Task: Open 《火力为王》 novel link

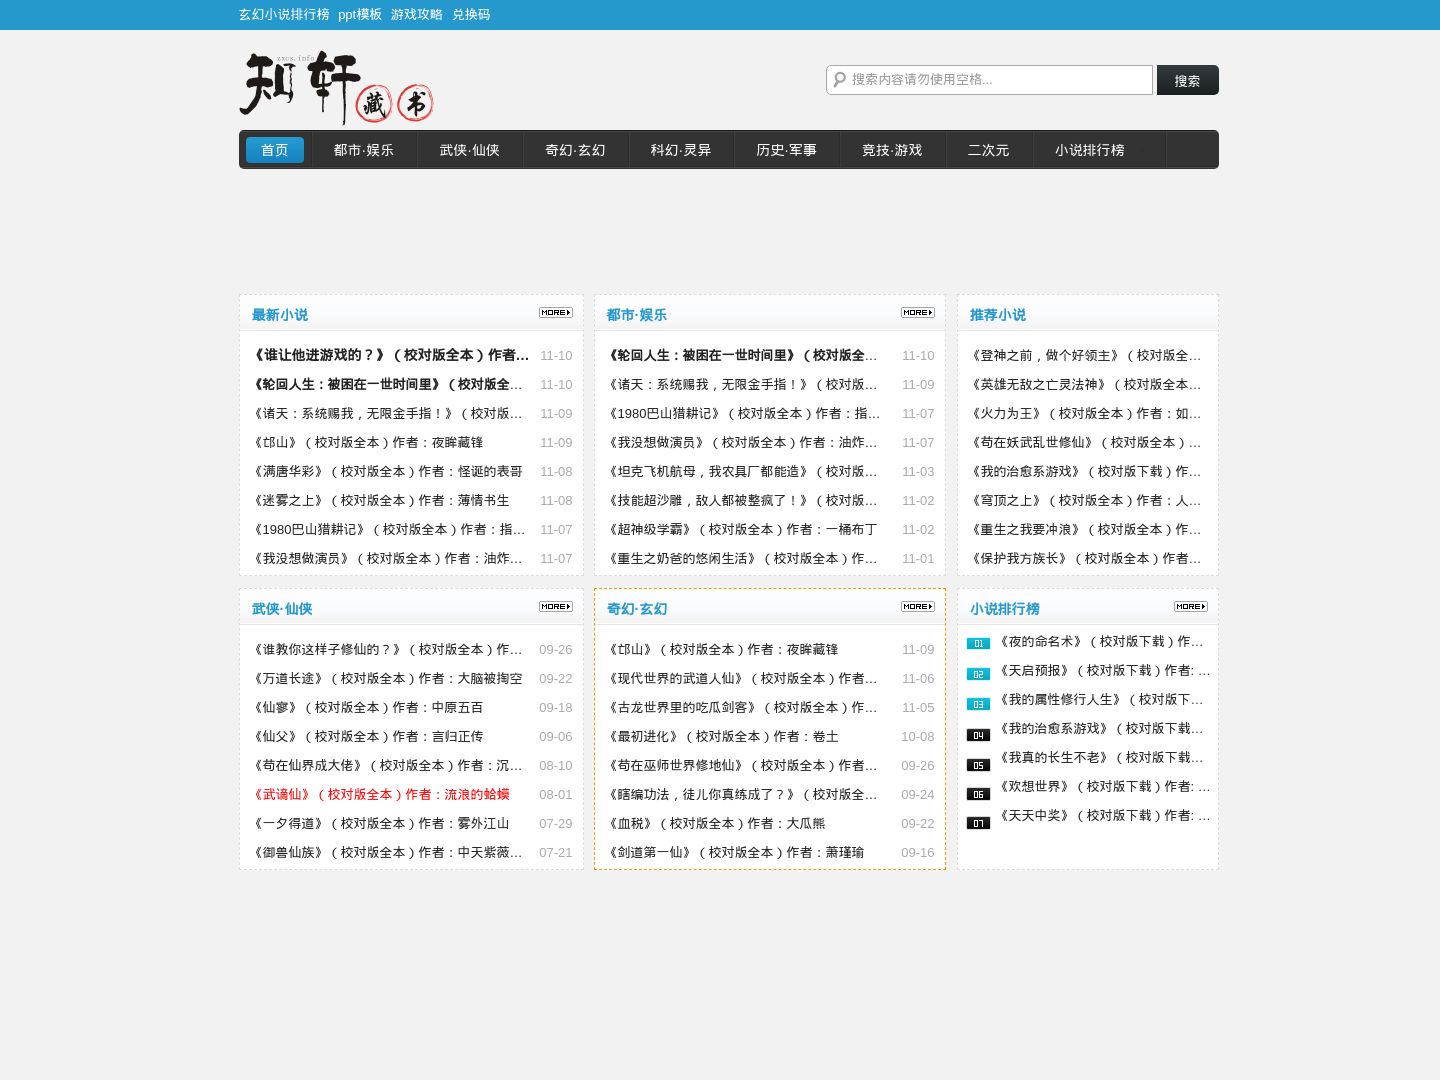Action: point(1086,413)
